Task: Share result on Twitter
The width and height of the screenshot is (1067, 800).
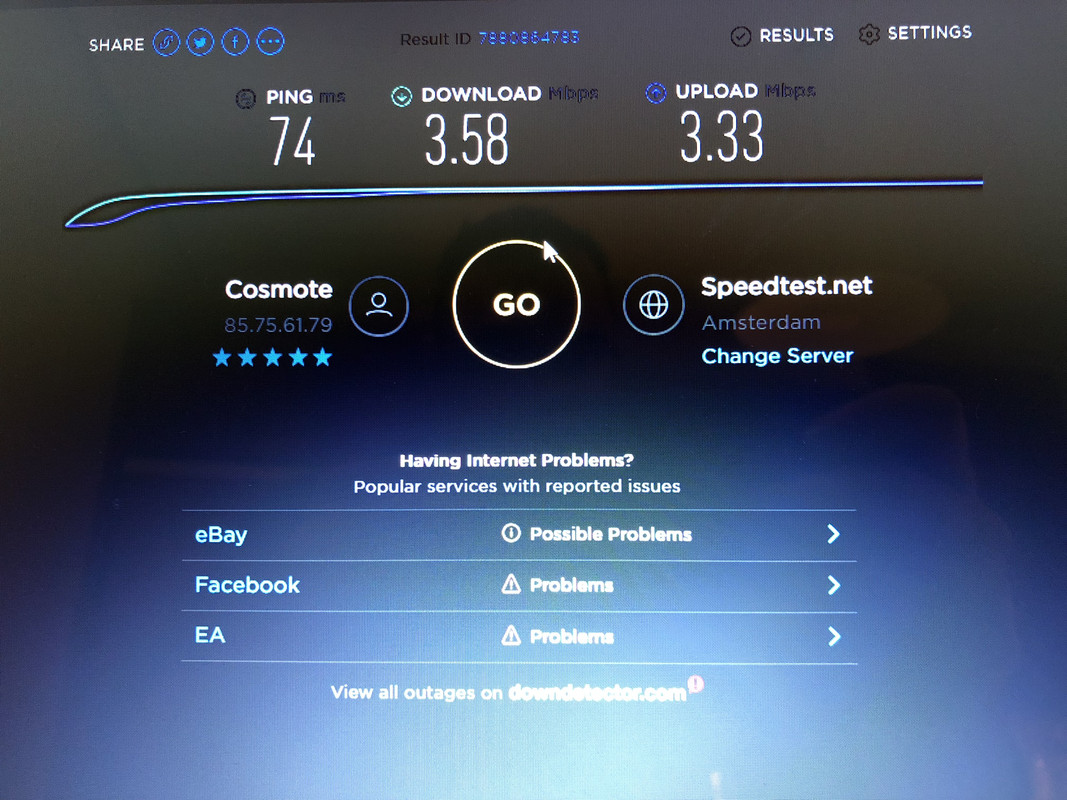Action: (200, 43)
